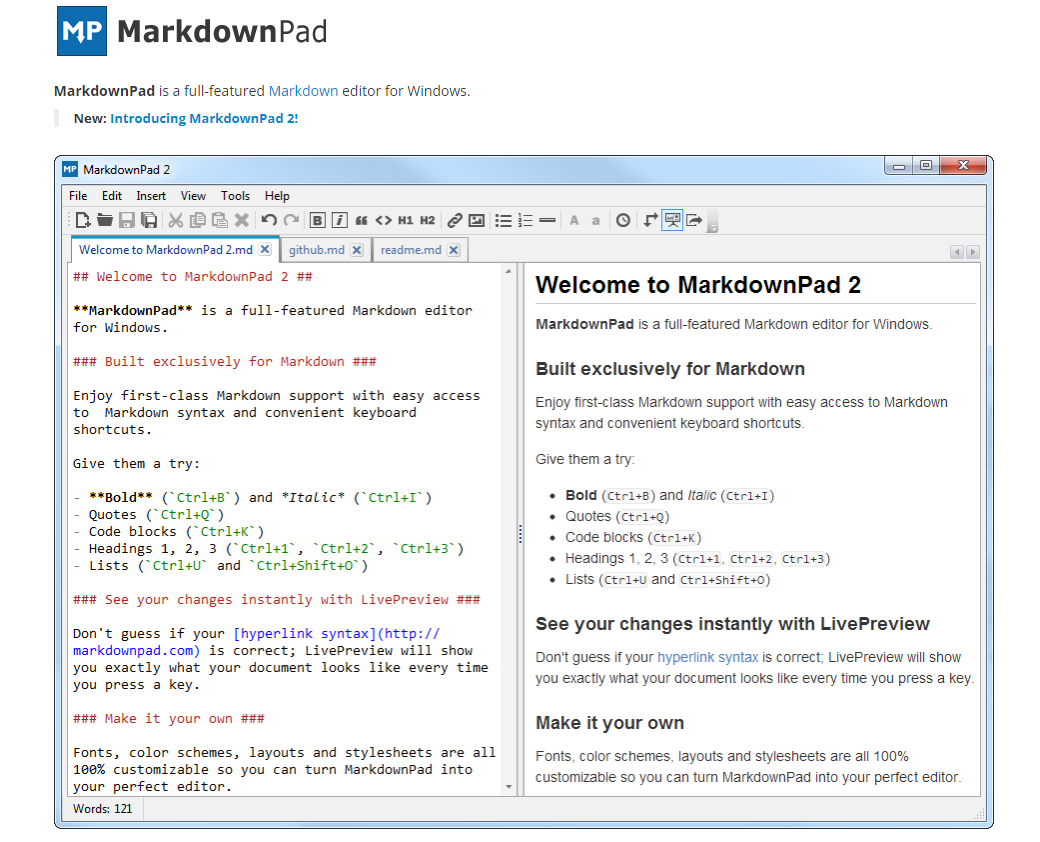
Task: Convert text to lowercase with a icon
Action: pyautogui.click(x=596, y=220)
